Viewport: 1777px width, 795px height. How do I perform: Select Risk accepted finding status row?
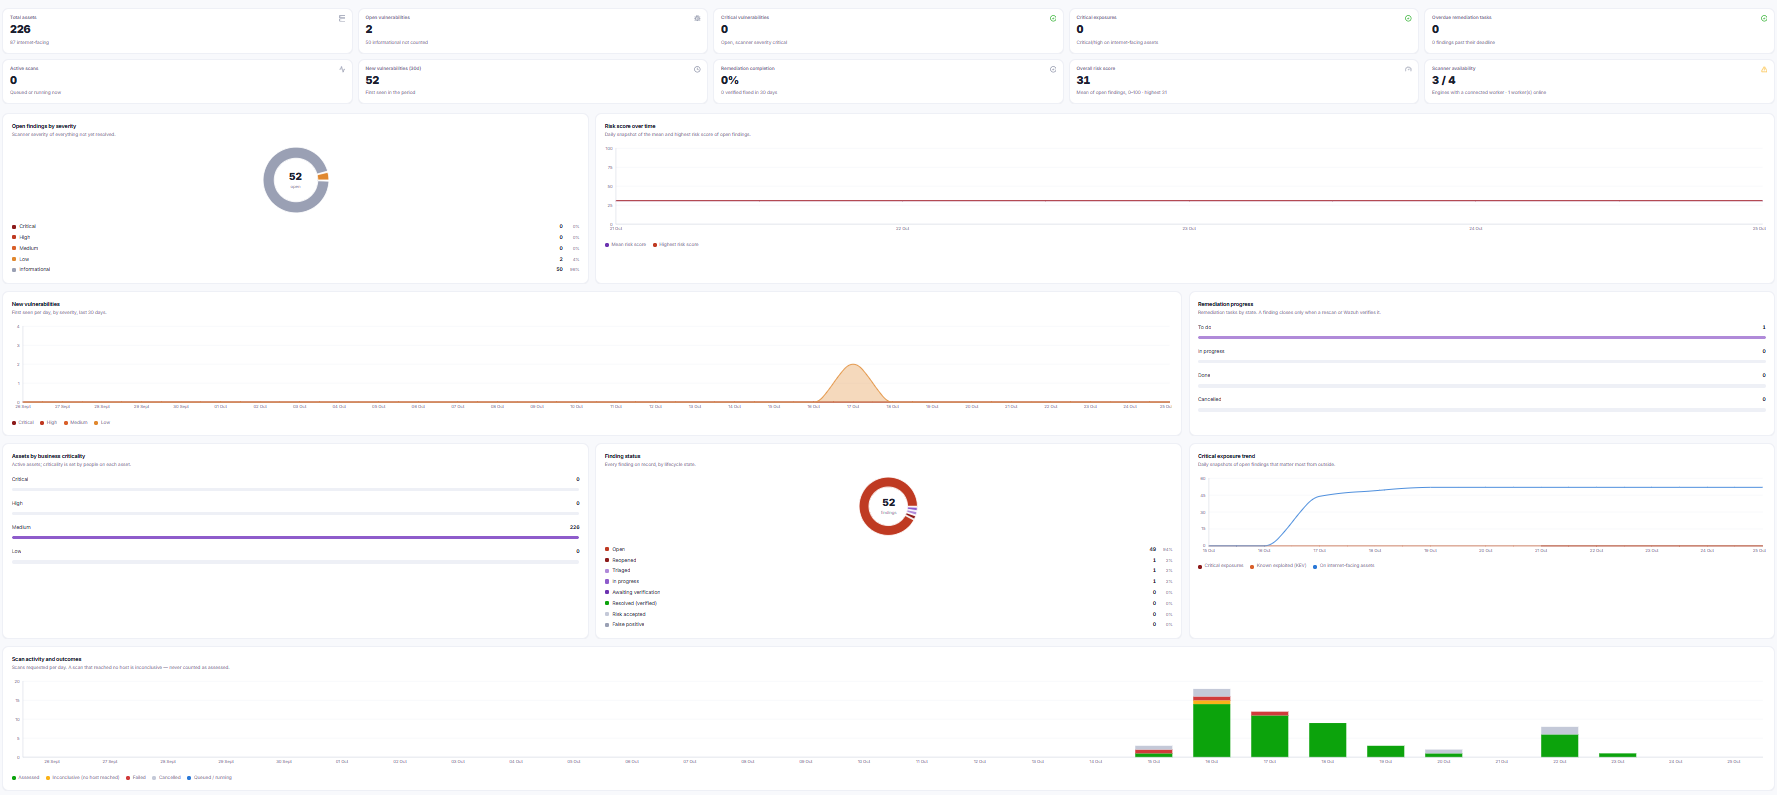(x=888, y=614)
